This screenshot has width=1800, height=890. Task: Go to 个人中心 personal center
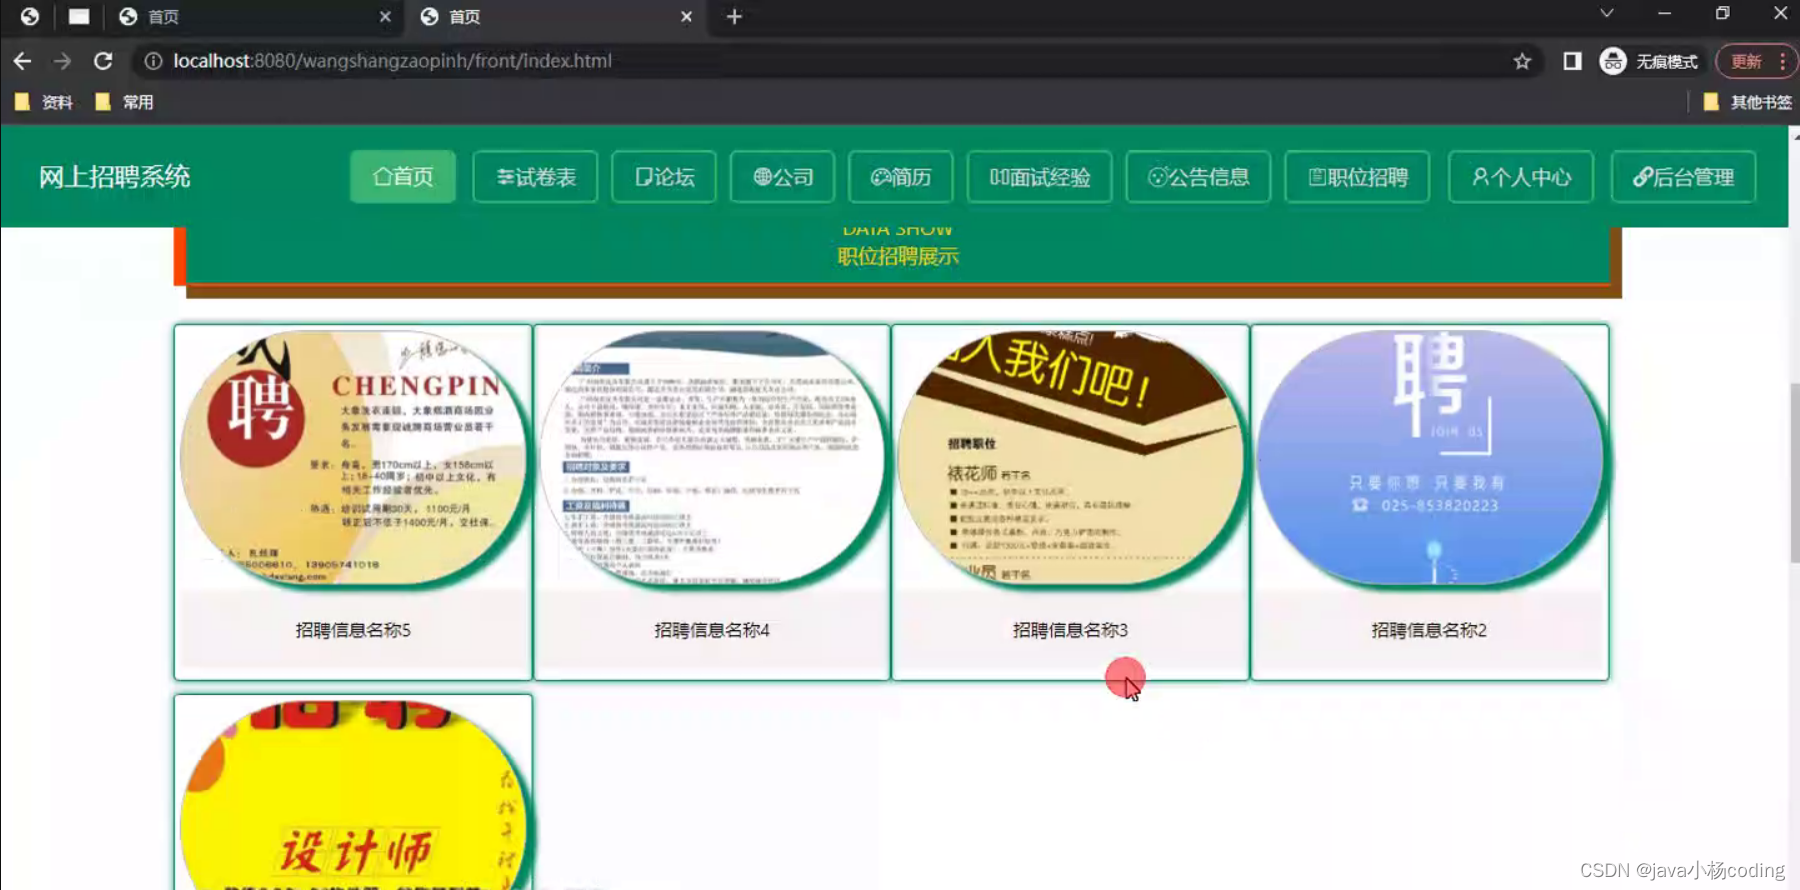point(1521,177)
